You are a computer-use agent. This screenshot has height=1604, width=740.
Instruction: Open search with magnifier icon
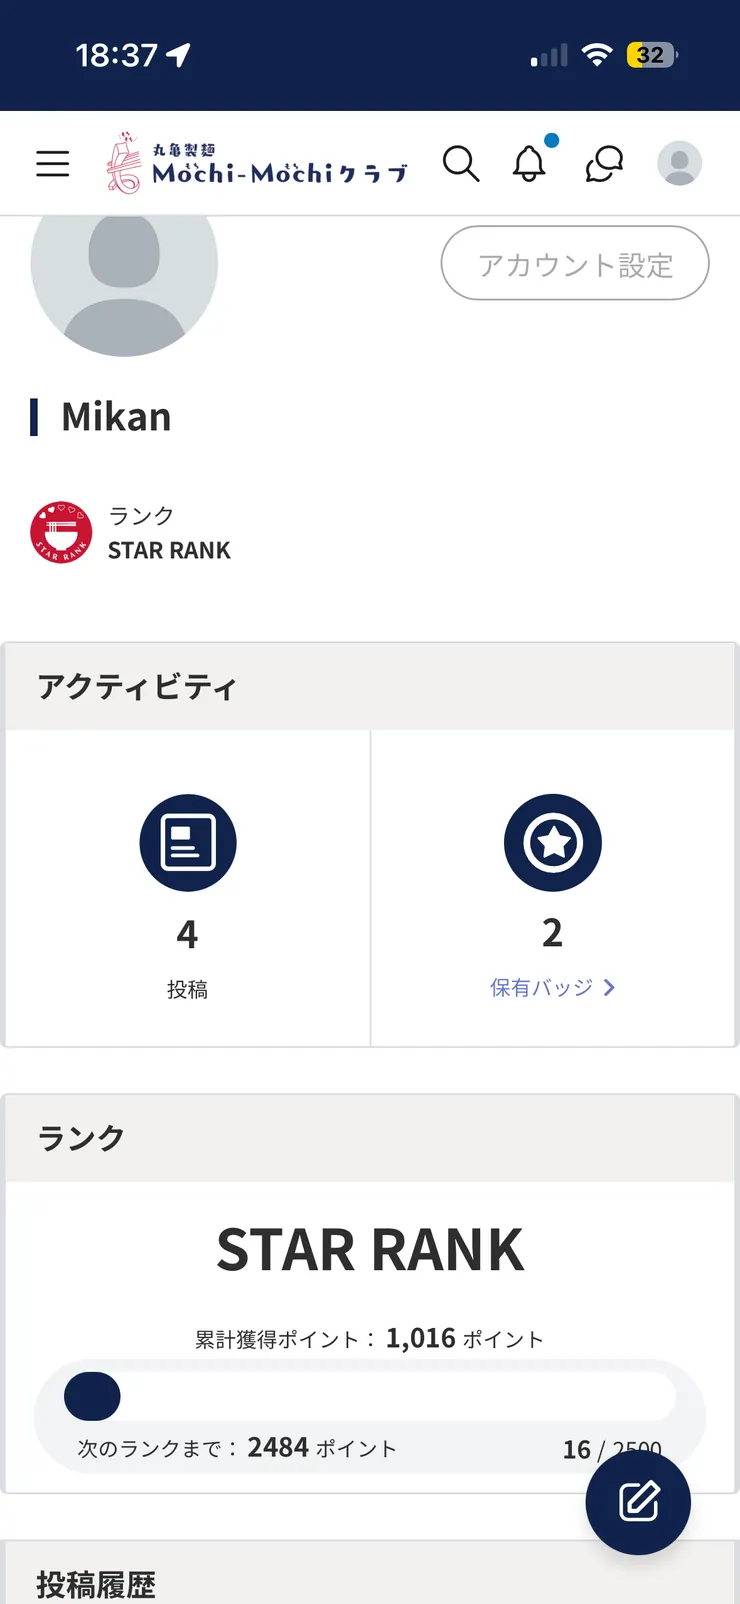[x=461, y=163]
